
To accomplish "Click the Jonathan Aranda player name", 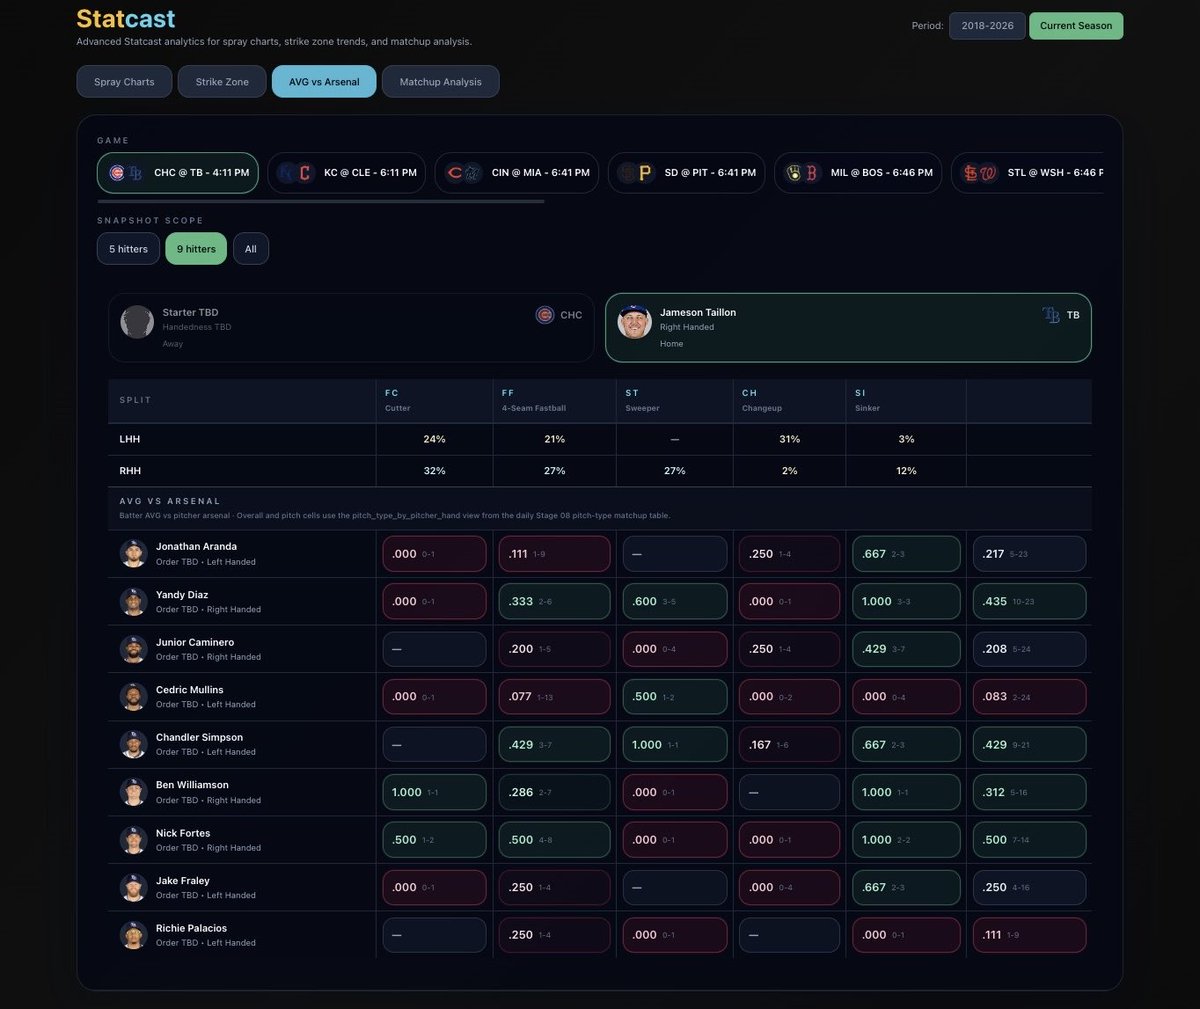I will [196, 546].
